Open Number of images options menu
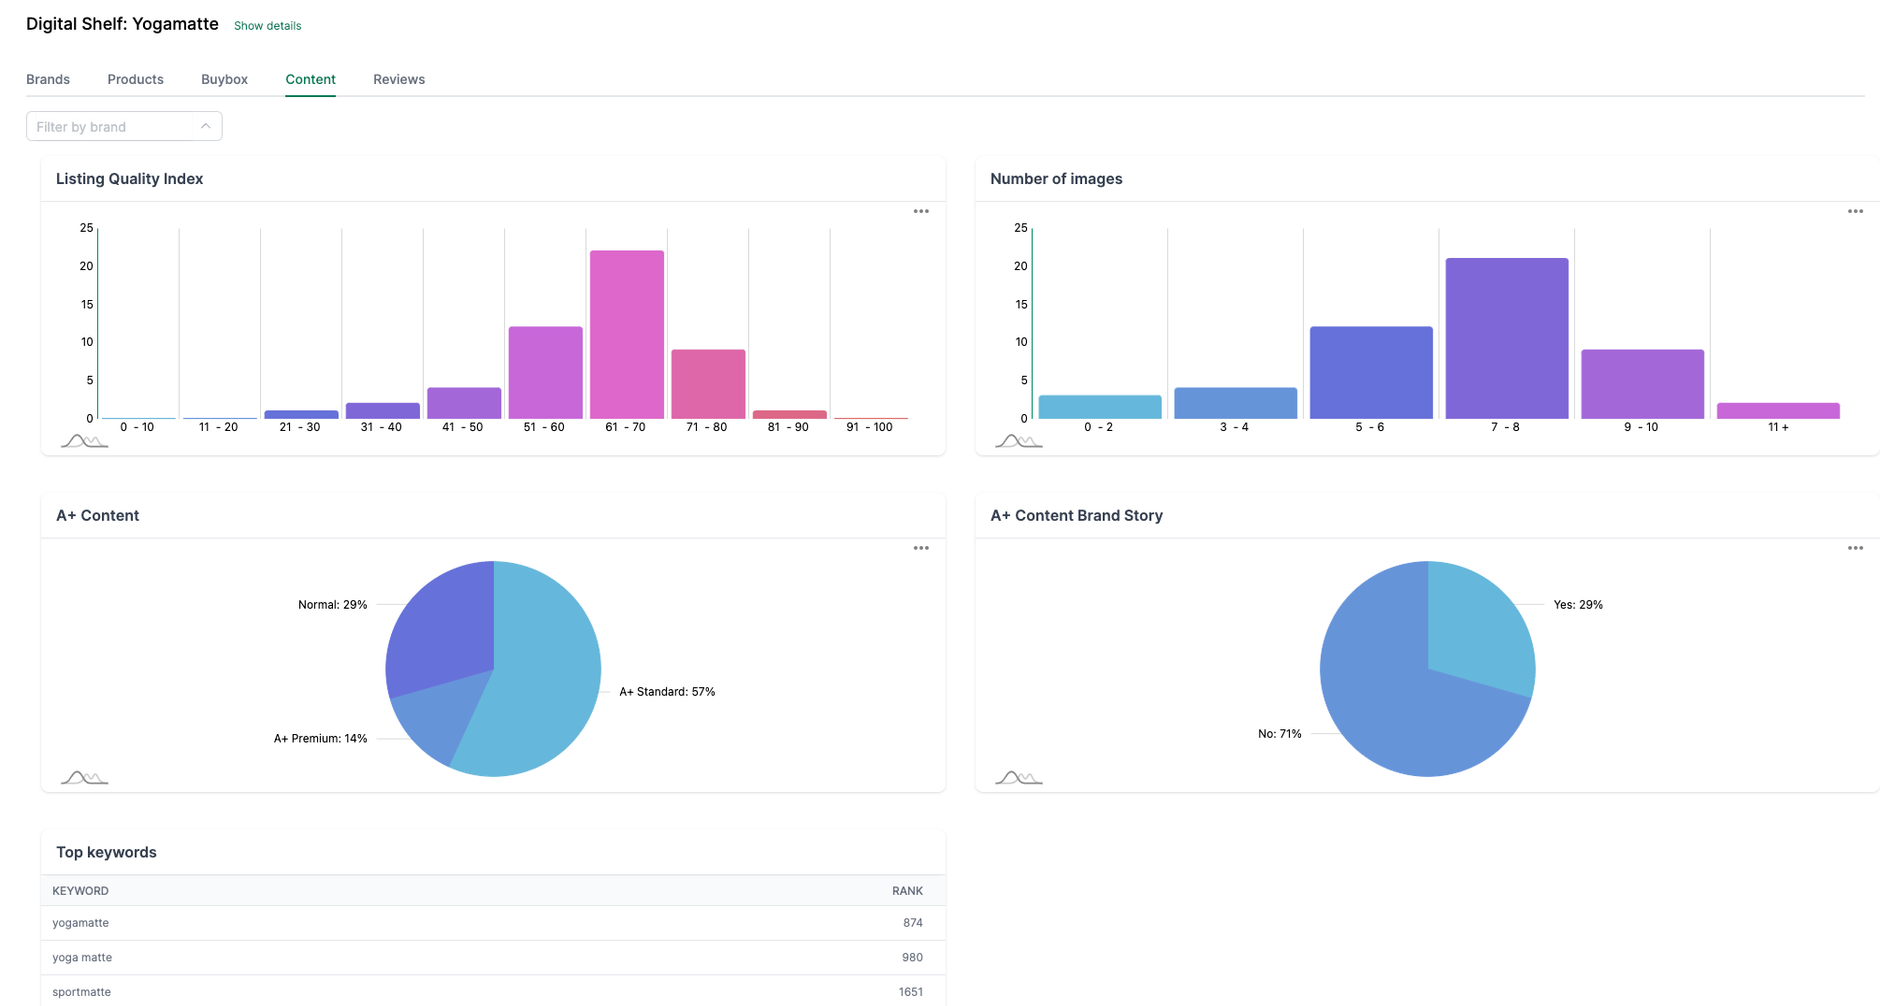1880x1006 pixels. click(1855, 211)
